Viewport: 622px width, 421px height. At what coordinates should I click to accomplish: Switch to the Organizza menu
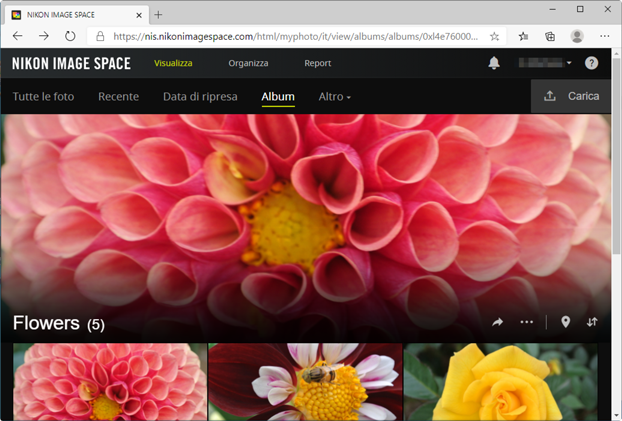coord(248,63)
